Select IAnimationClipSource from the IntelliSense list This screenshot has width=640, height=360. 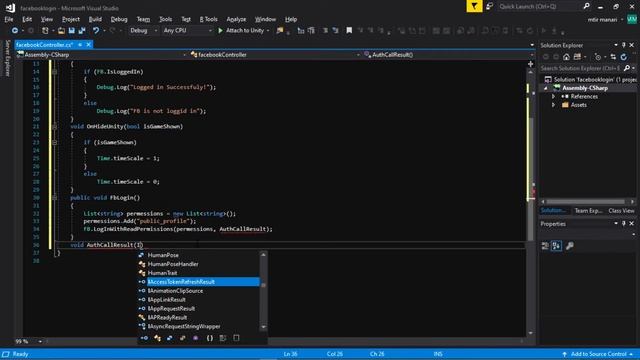point(175,291)
